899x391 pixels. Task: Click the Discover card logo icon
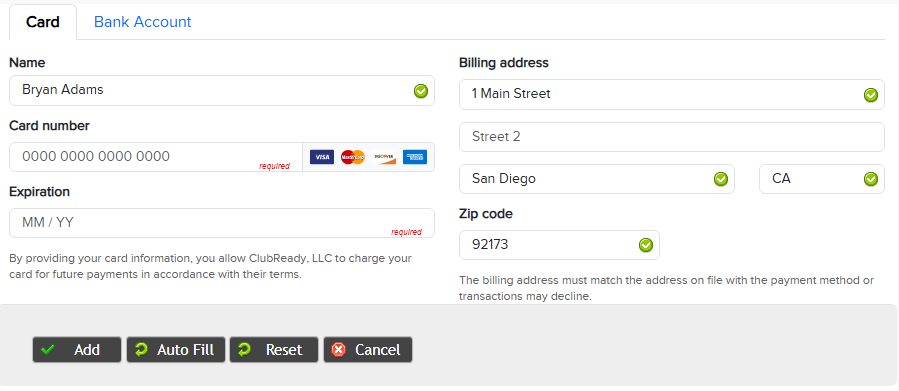pos(384,157)
